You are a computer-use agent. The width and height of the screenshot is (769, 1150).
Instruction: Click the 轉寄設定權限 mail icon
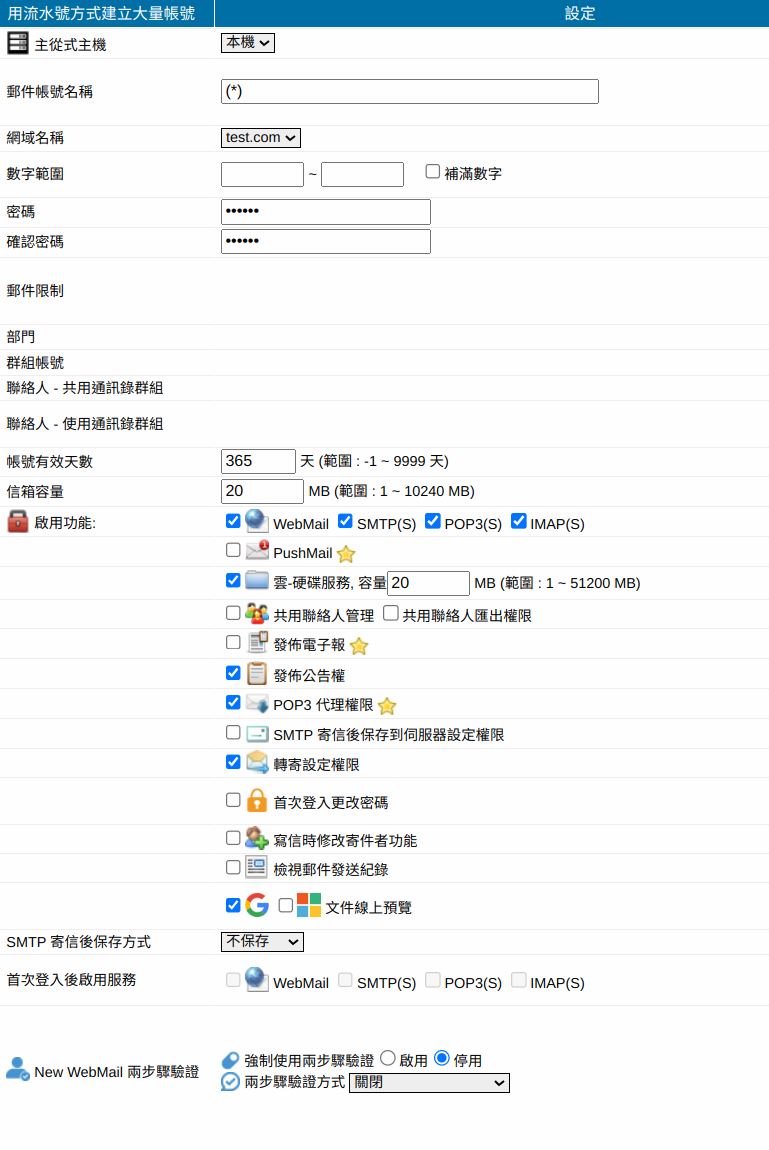[x=258, y=763]
